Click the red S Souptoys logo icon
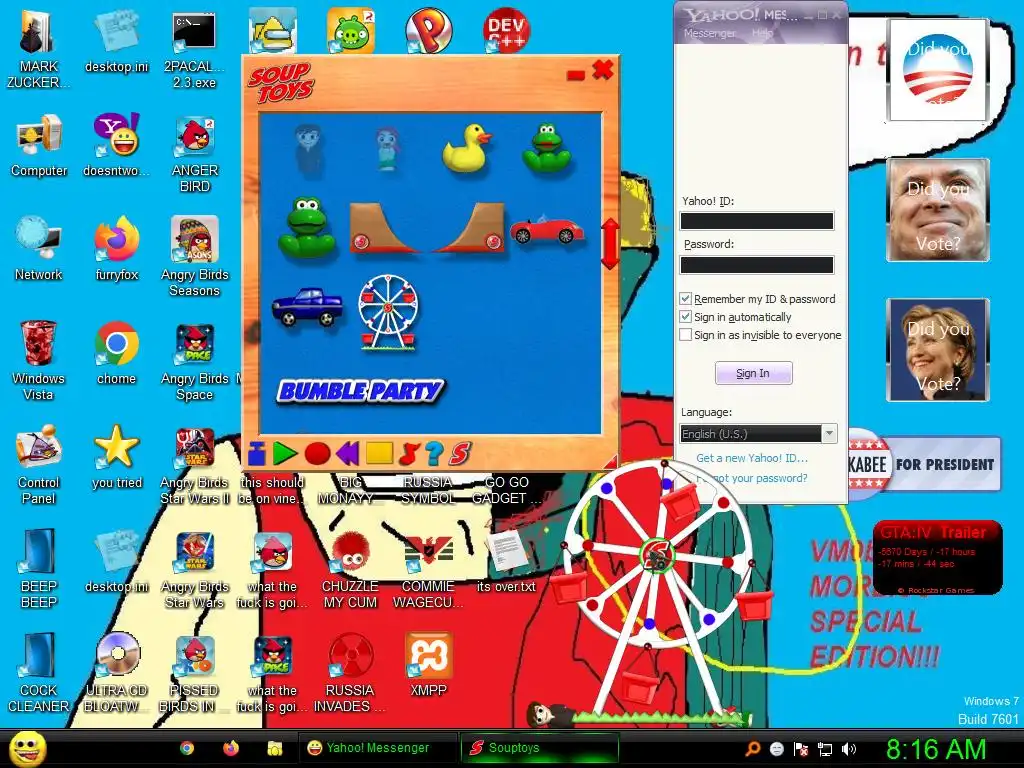 460,453
